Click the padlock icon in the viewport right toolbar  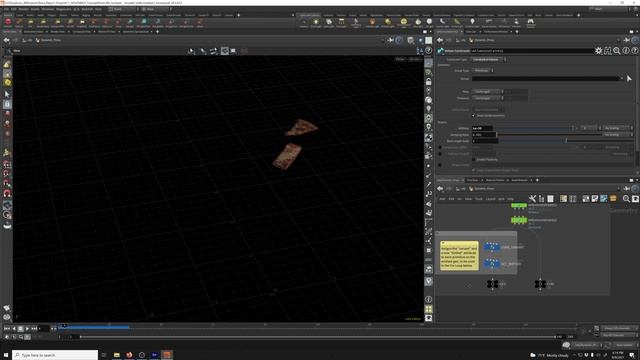[429, 82]
